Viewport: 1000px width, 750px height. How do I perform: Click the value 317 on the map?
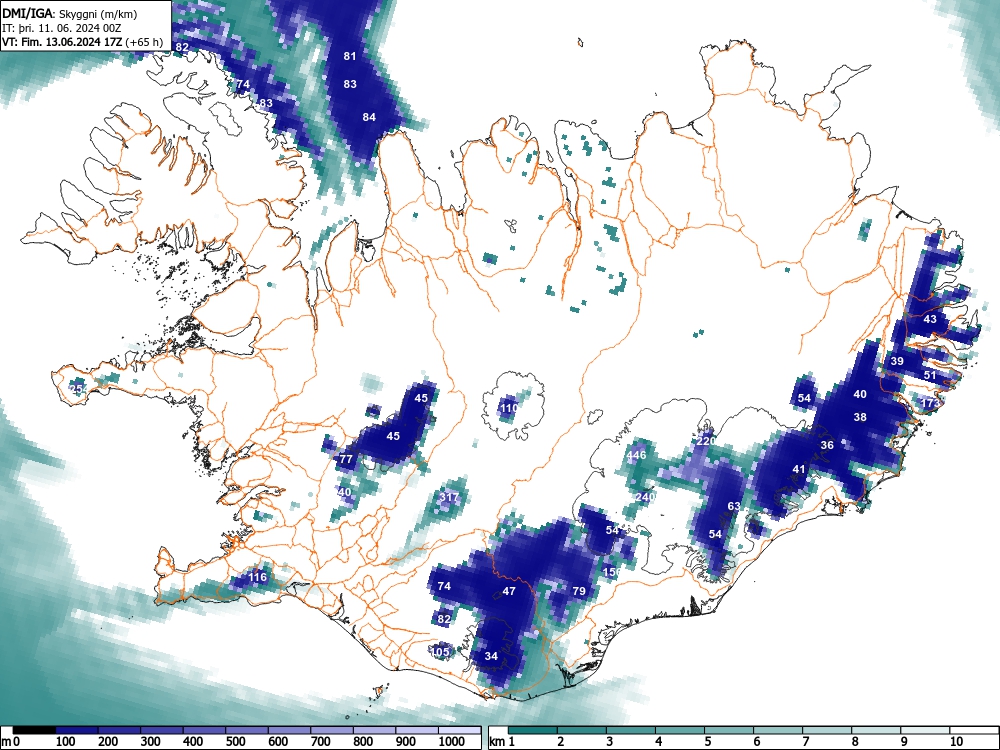[x=449, y=497]
